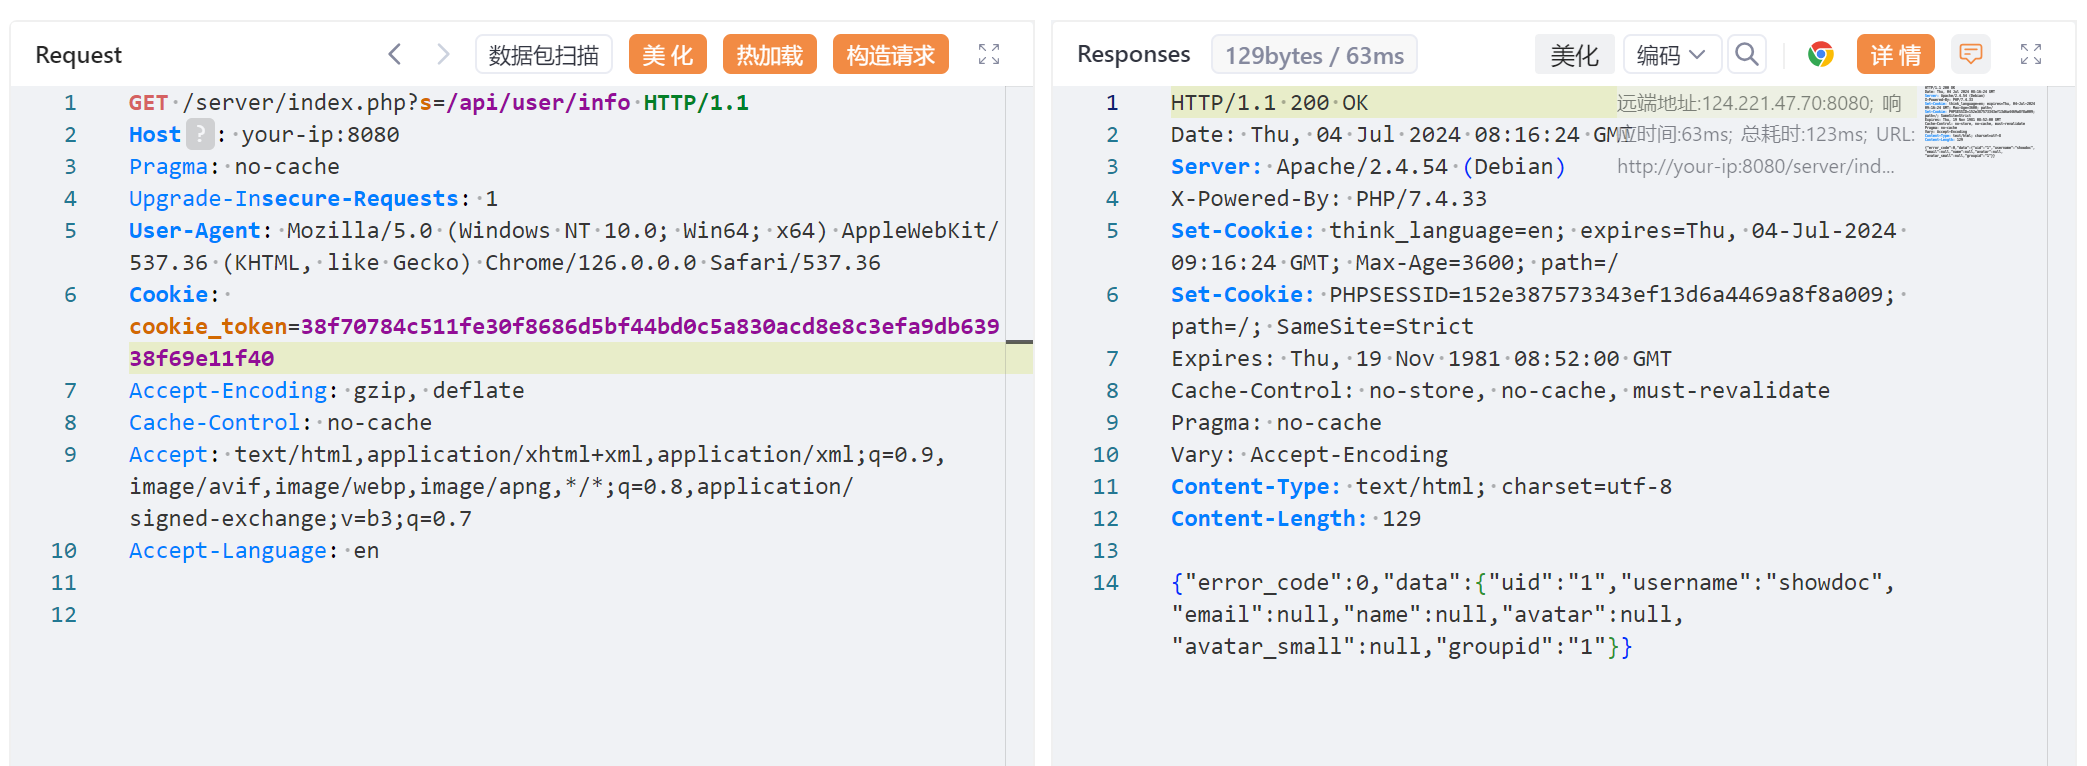Go to the next request arrow
This screenshot has height=766, width=2087.
443,54
